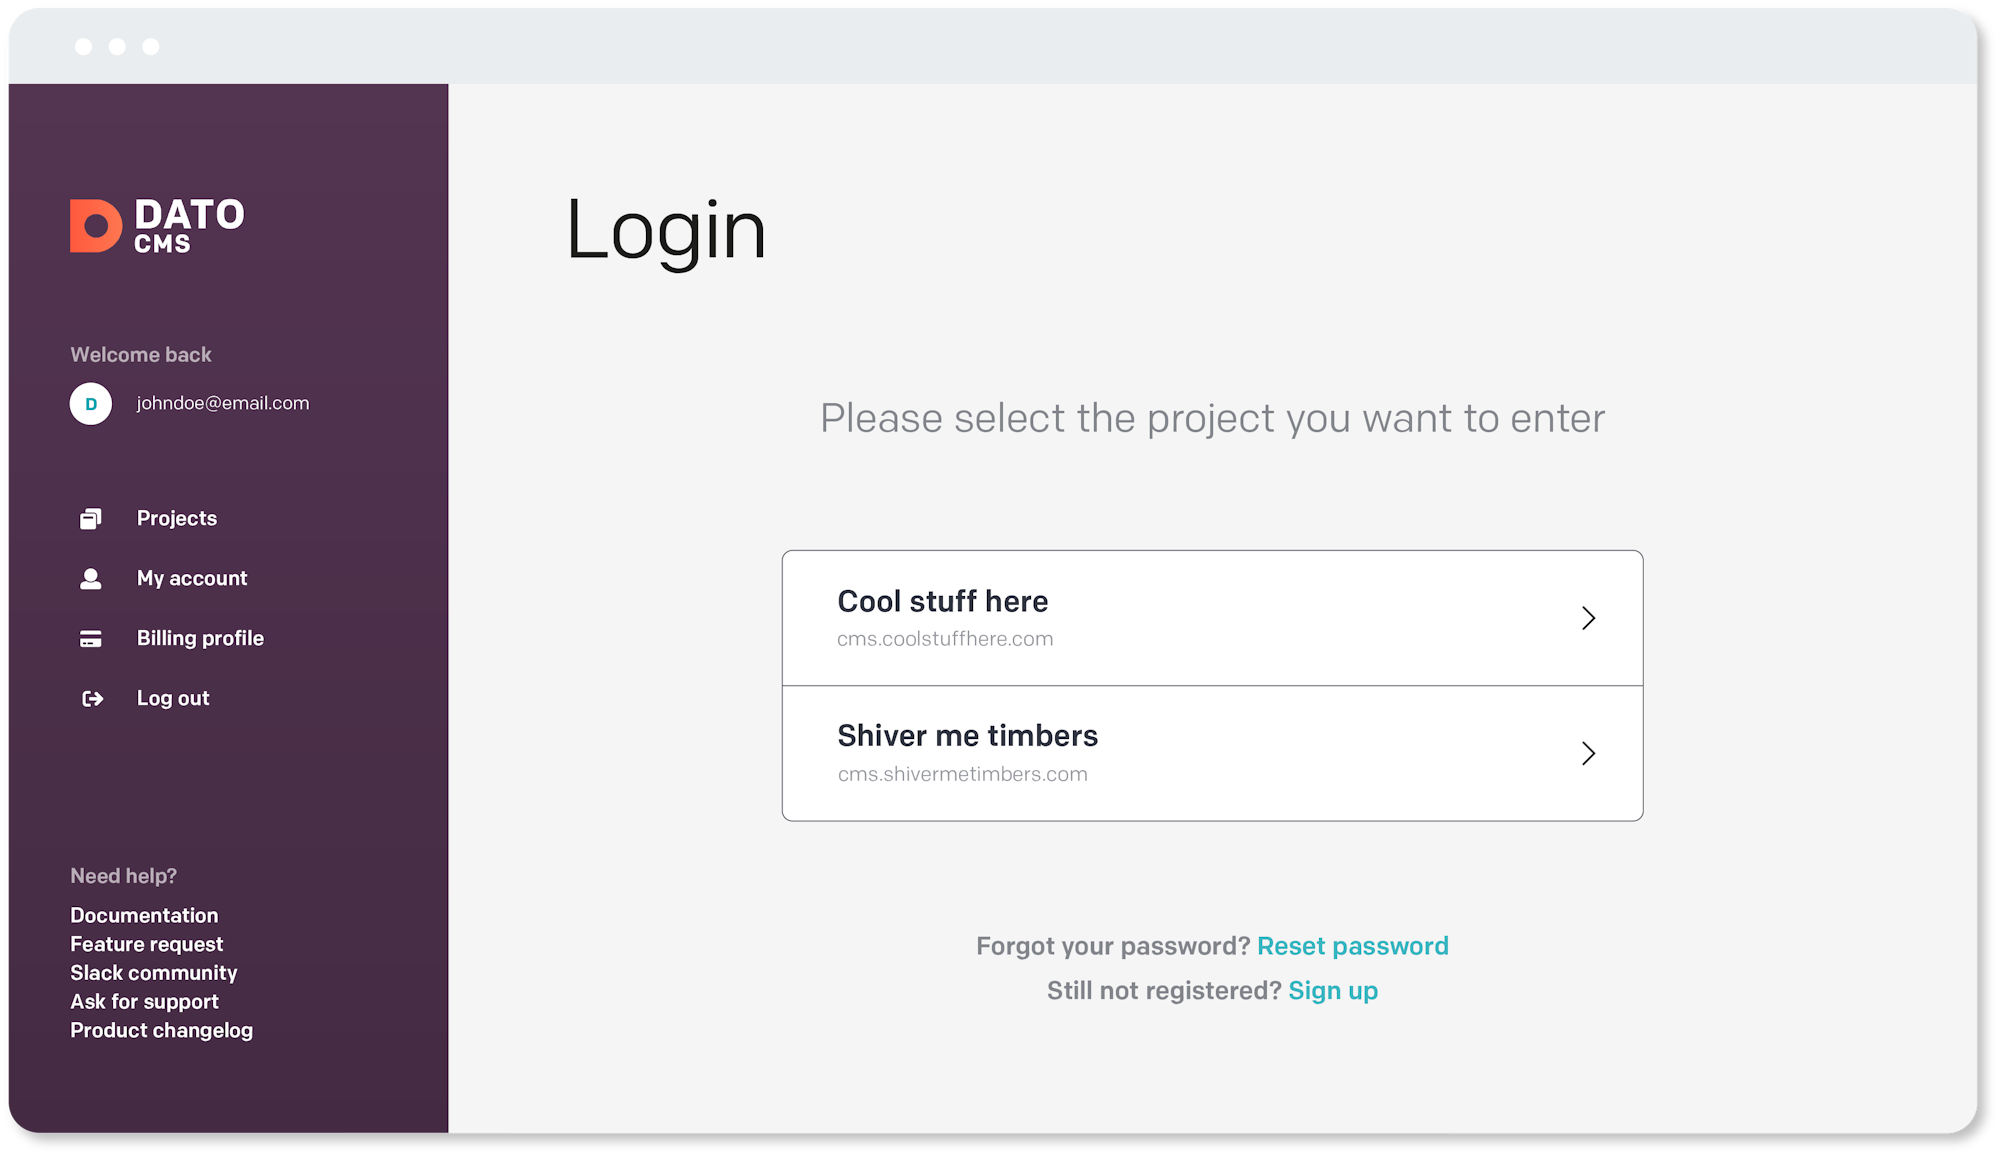Click the Product changelog link
The image size is (2000, 1156).
point(162,1030)
